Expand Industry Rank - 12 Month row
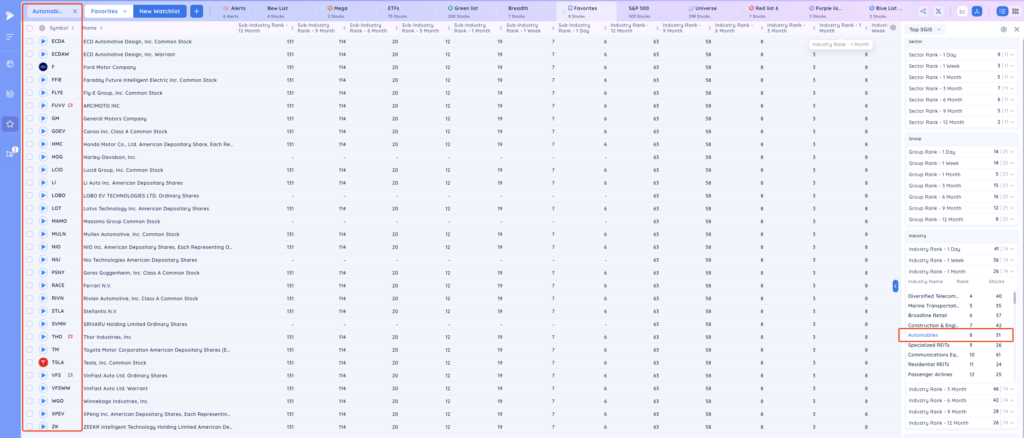This screenshot has width=1024, height=438. [x=962, y=423]
